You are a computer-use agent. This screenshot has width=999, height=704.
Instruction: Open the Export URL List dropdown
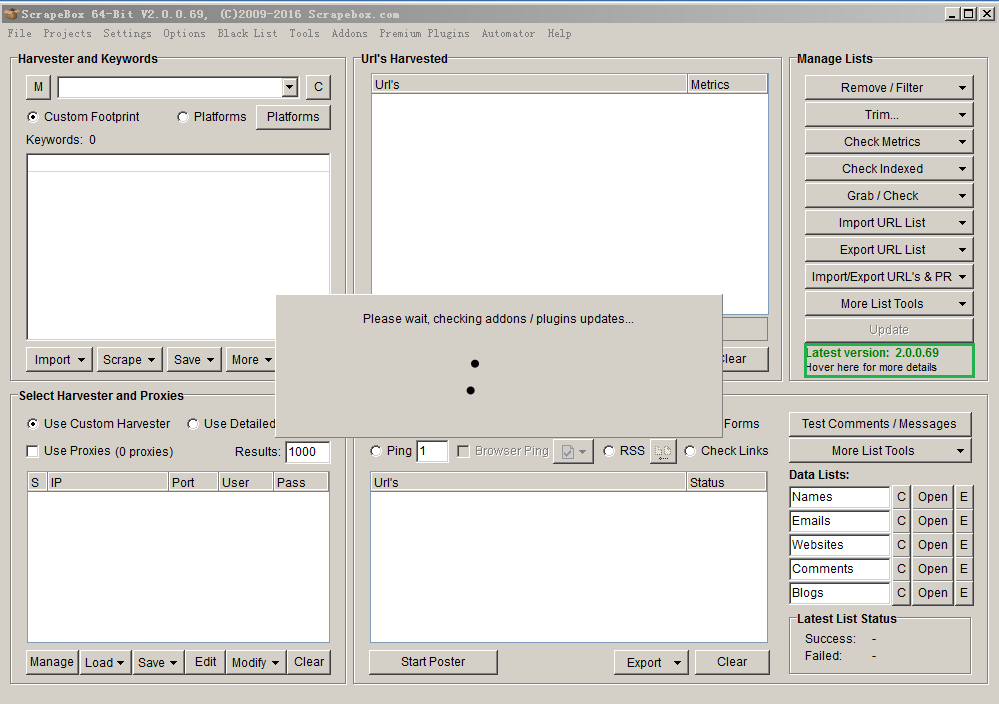tap(889, 250)
